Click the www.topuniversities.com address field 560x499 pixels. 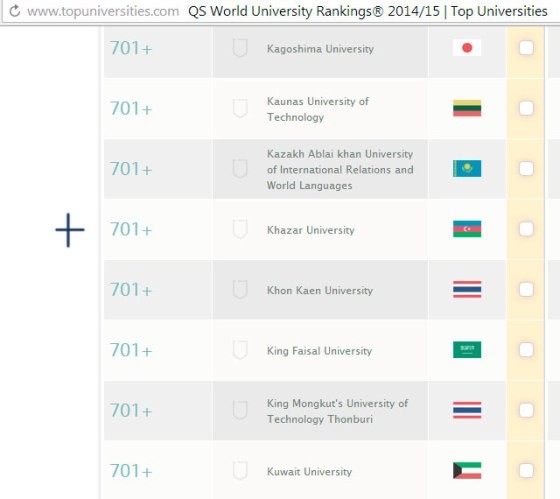[x=103, y=11]
